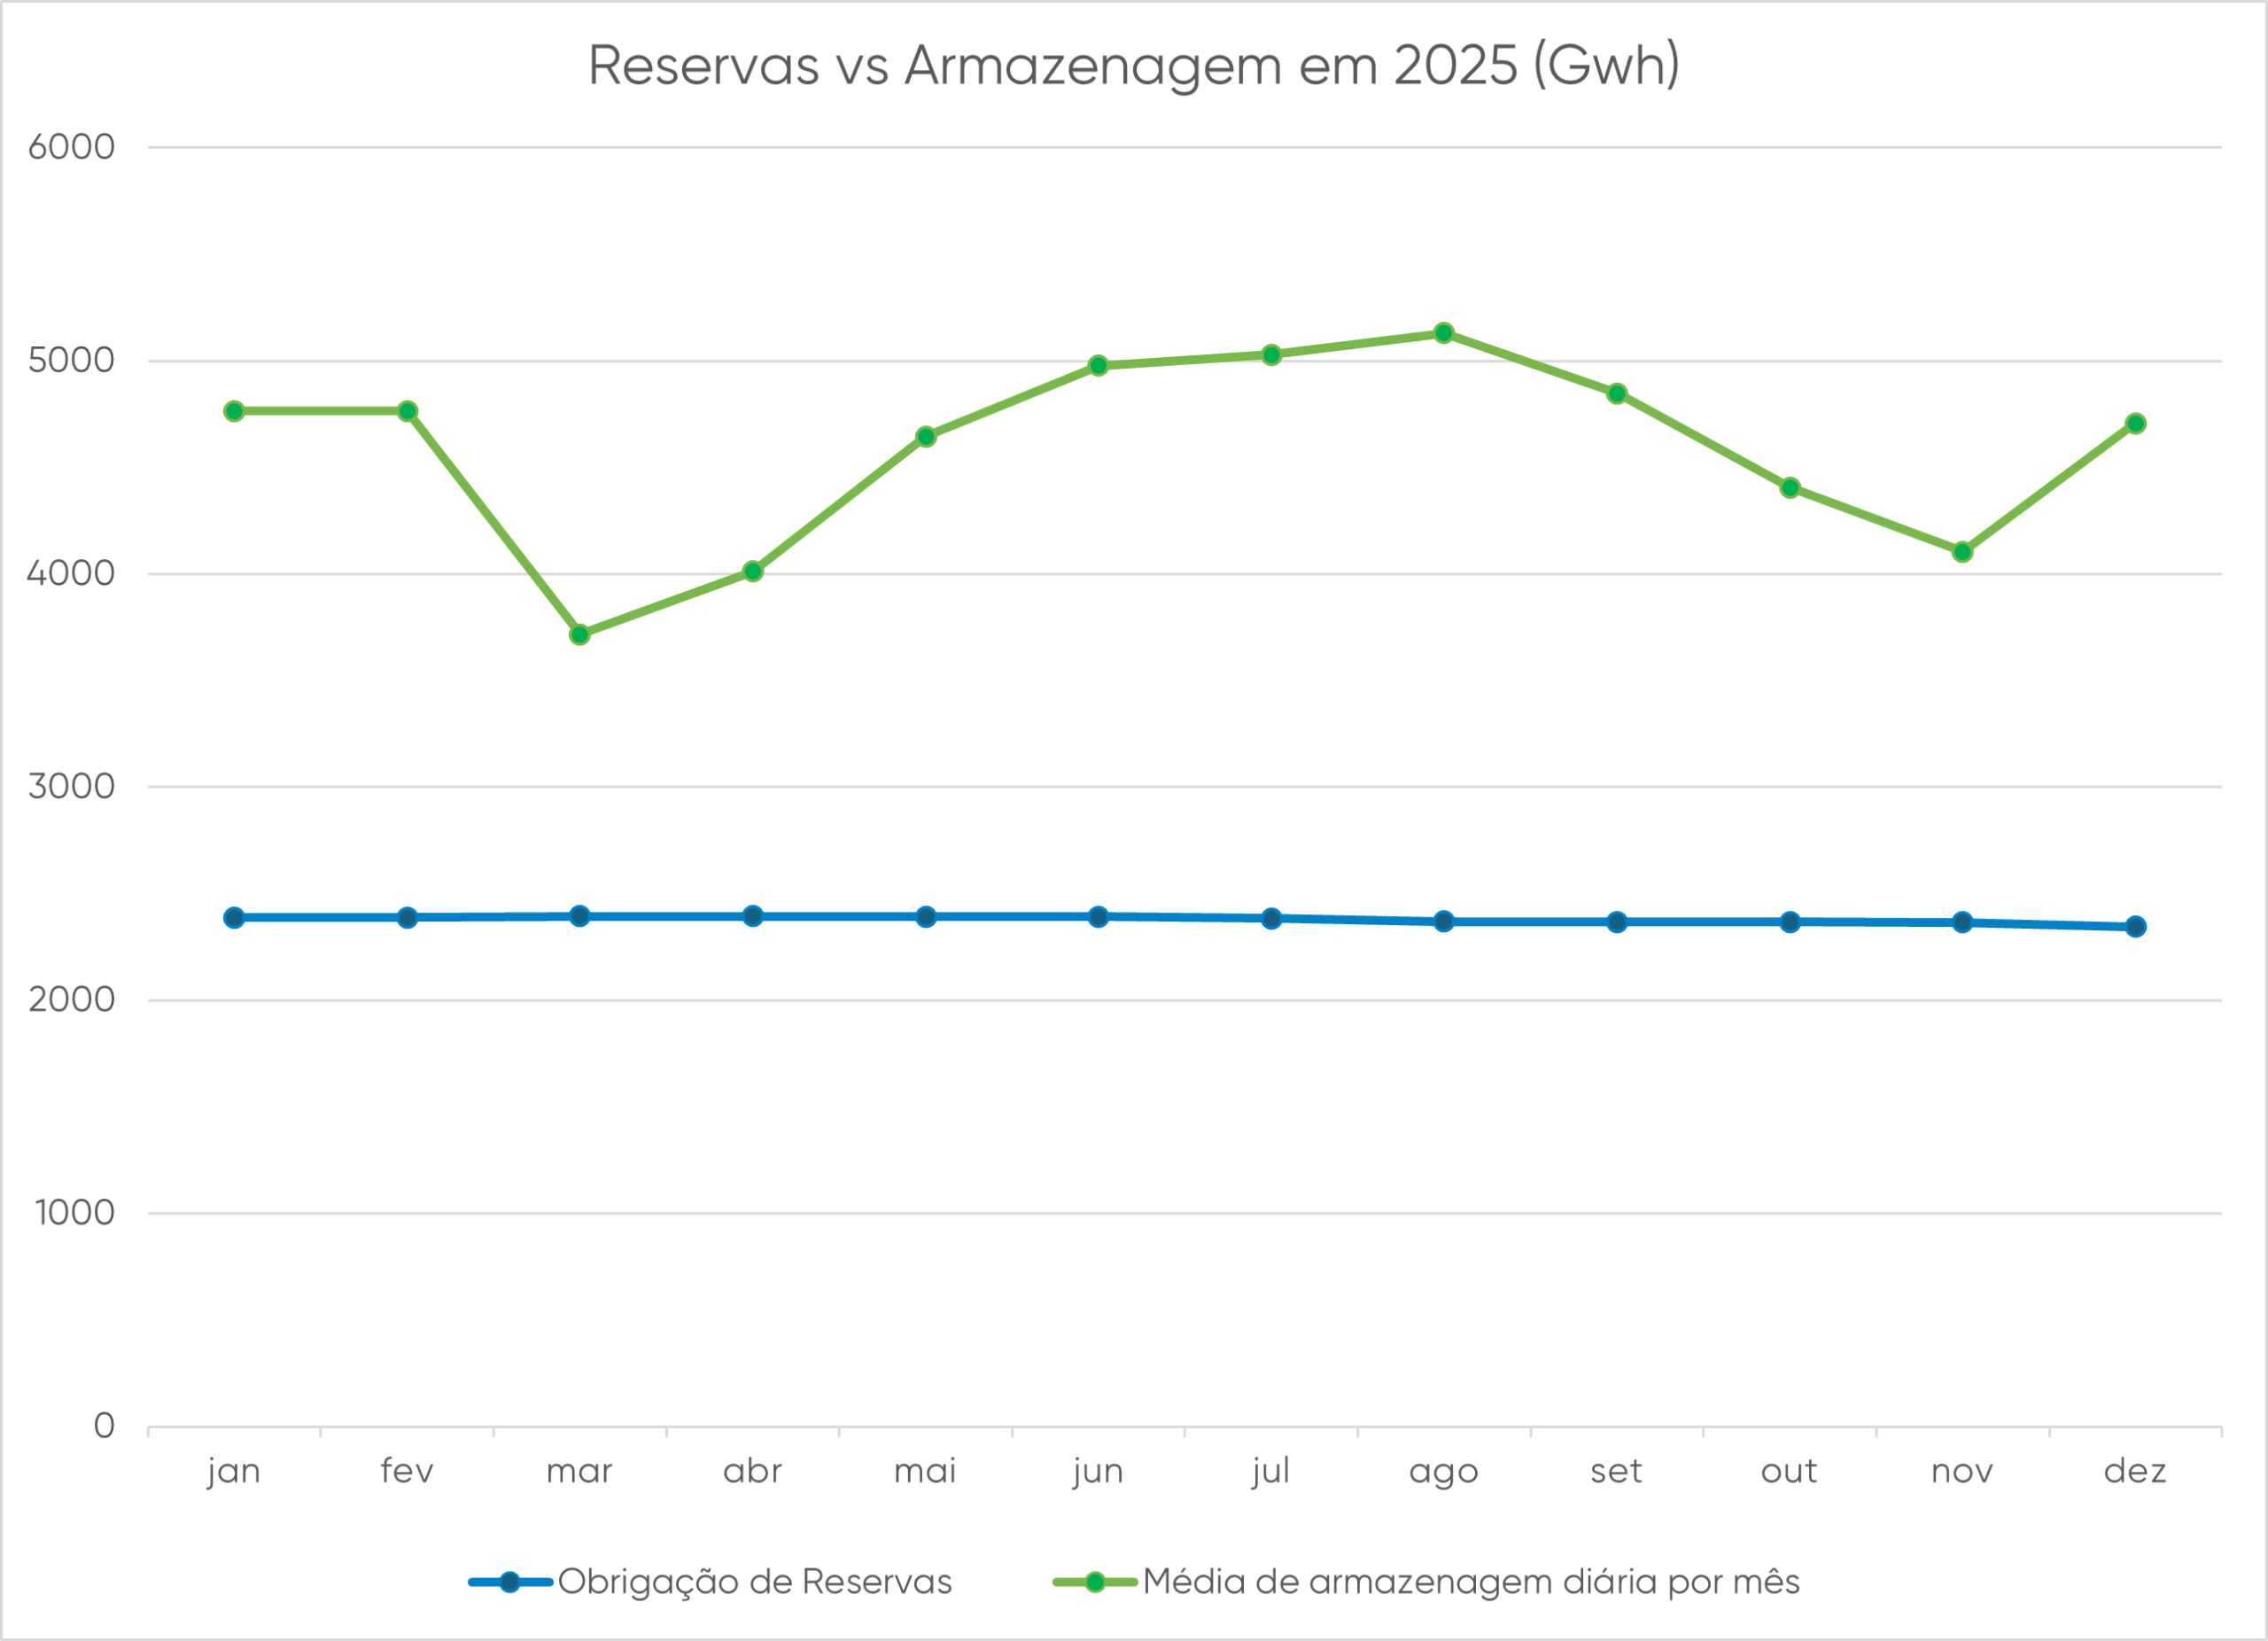Click the green data point for out
Image resolution: width=2268 pixels, height=1641 pixels.
point(1790,488)
